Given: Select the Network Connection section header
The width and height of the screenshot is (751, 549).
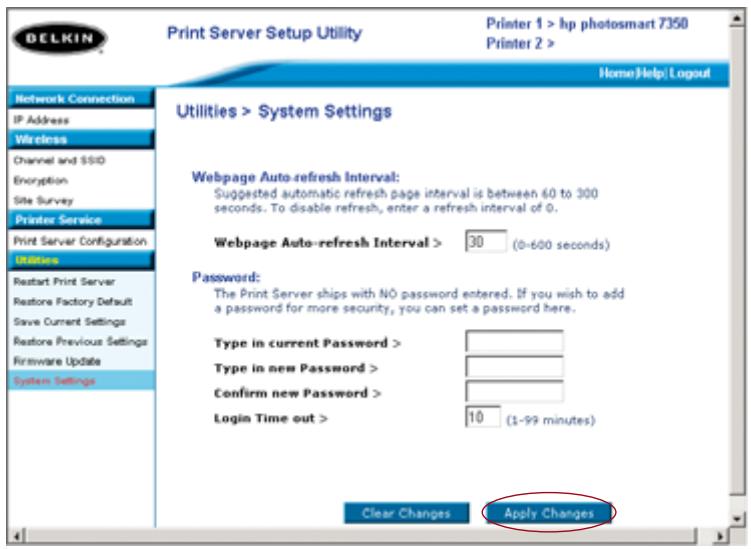Looking at the screenshot, I should tap(81, 99).
